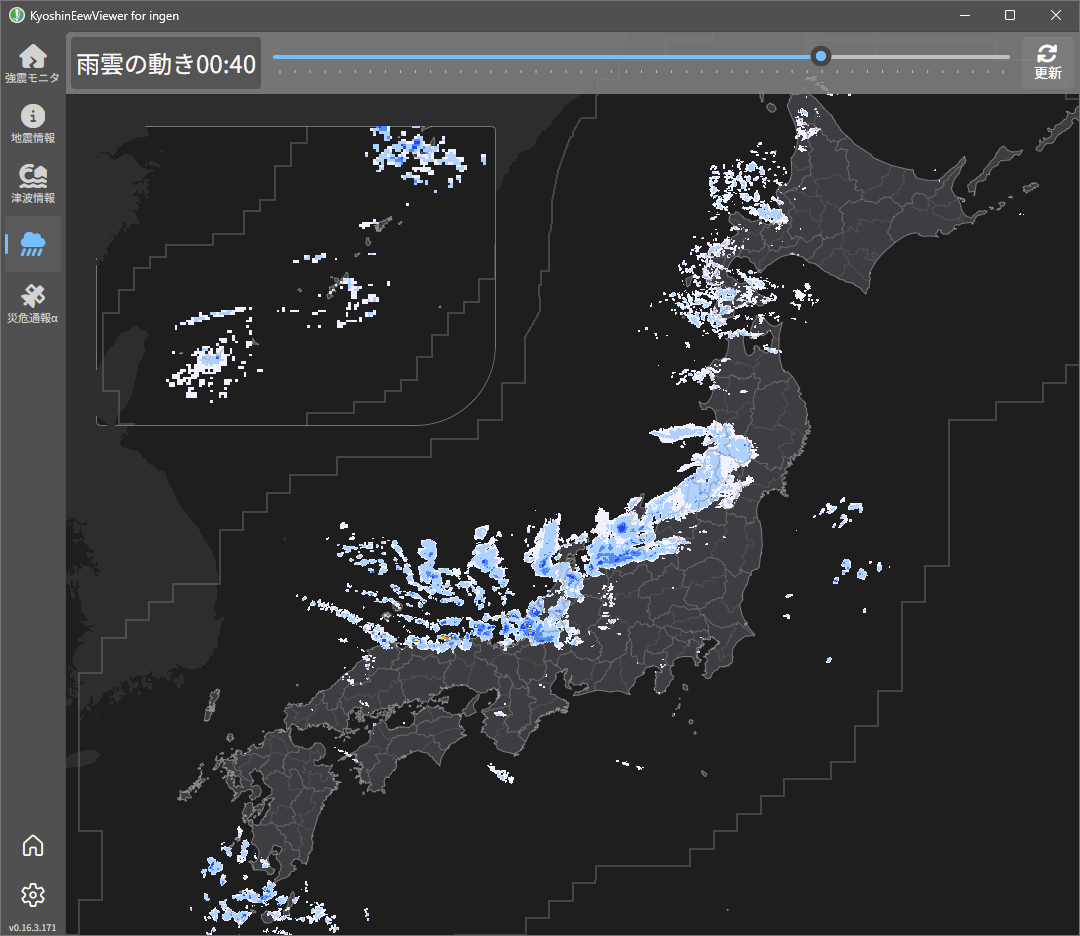The width and height of the screenshot is (1080, 936).
Task: Click the 雨雲の動き00:40 time label
Action: 166,64
